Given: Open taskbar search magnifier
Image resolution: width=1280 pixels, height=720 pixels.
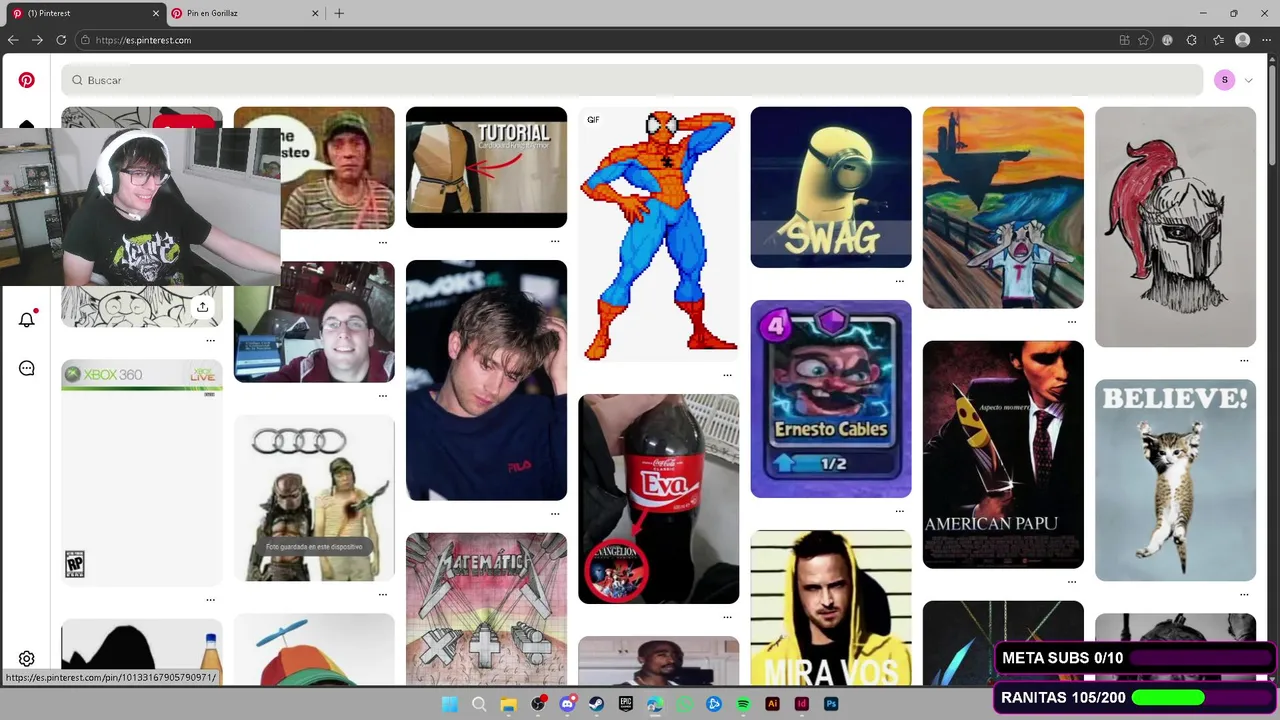Looking at the screenshot, I should (x=479, y=704).
